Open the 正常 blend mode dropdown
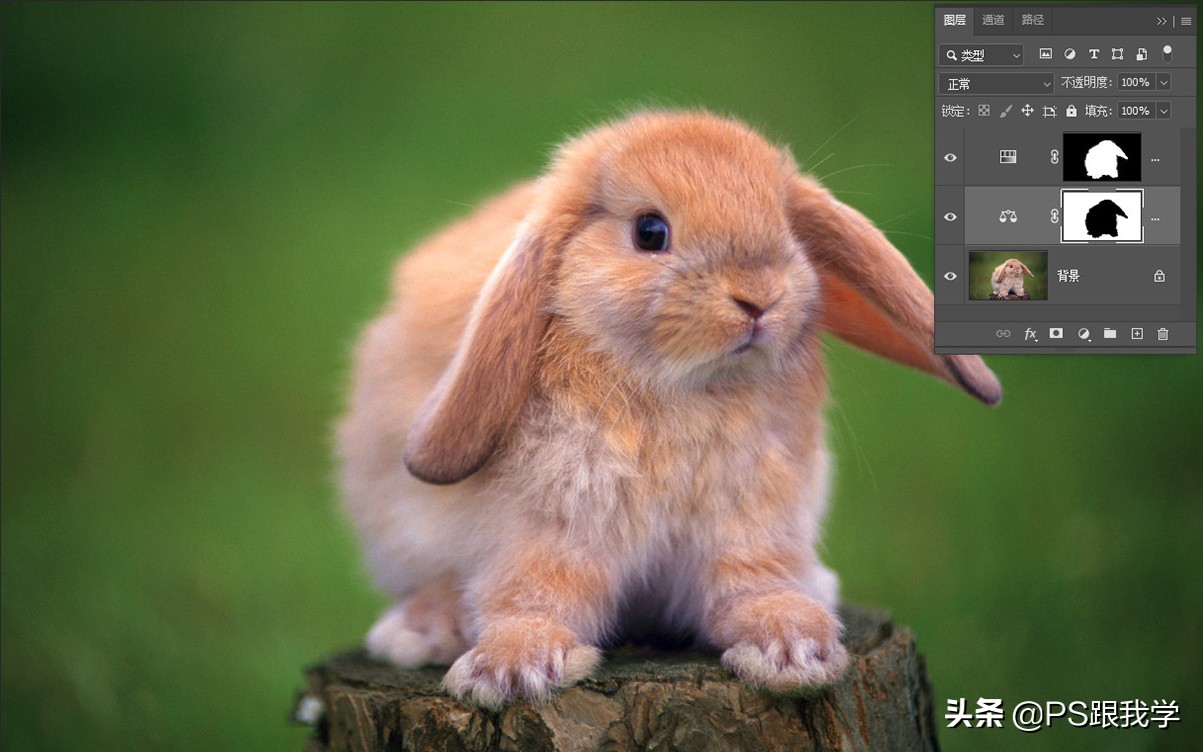This screenshot has width=1203, height=752. (x=997, y=83)
